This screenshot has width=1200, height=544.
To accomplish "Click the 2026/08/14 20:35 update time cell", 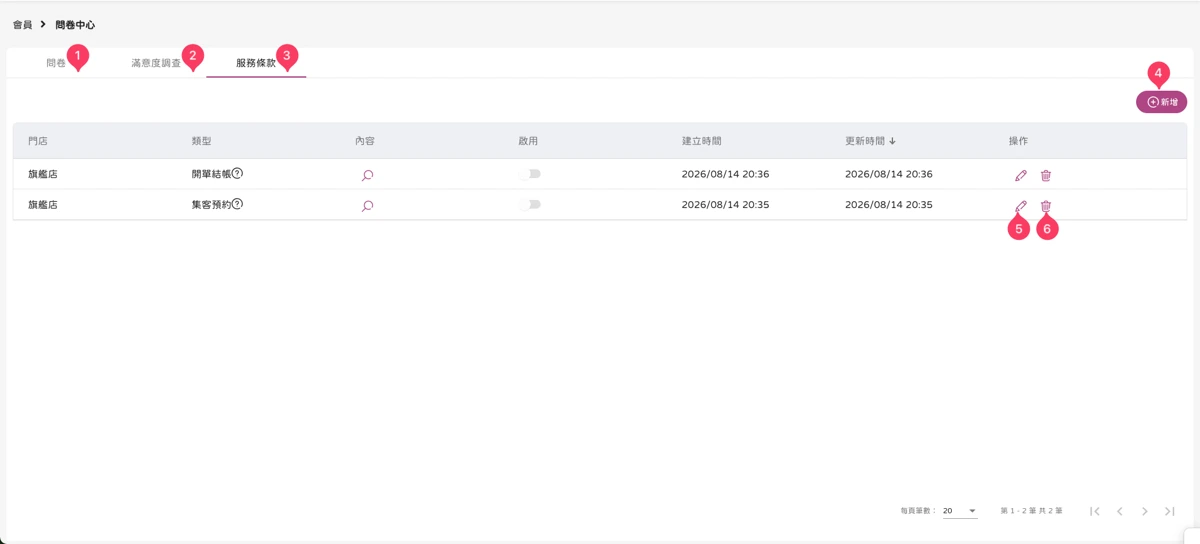I will pyautogui.click(x=889, y=204).
